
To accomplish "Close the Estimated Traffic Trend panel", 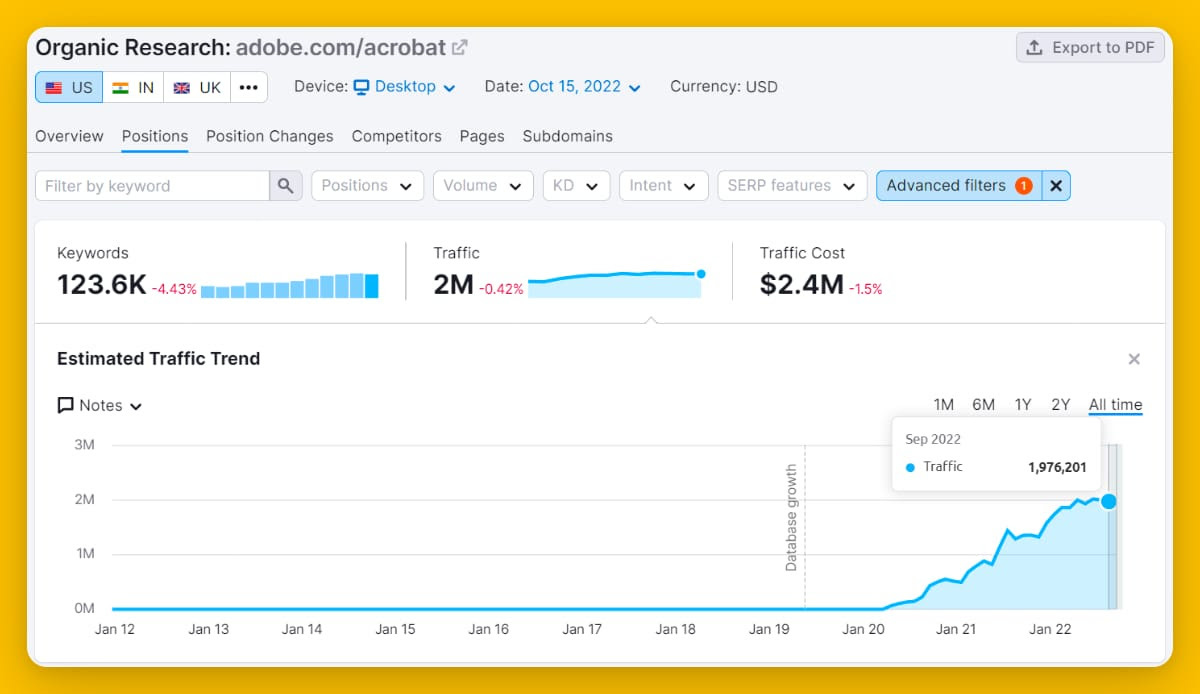I will [1134, 359].
